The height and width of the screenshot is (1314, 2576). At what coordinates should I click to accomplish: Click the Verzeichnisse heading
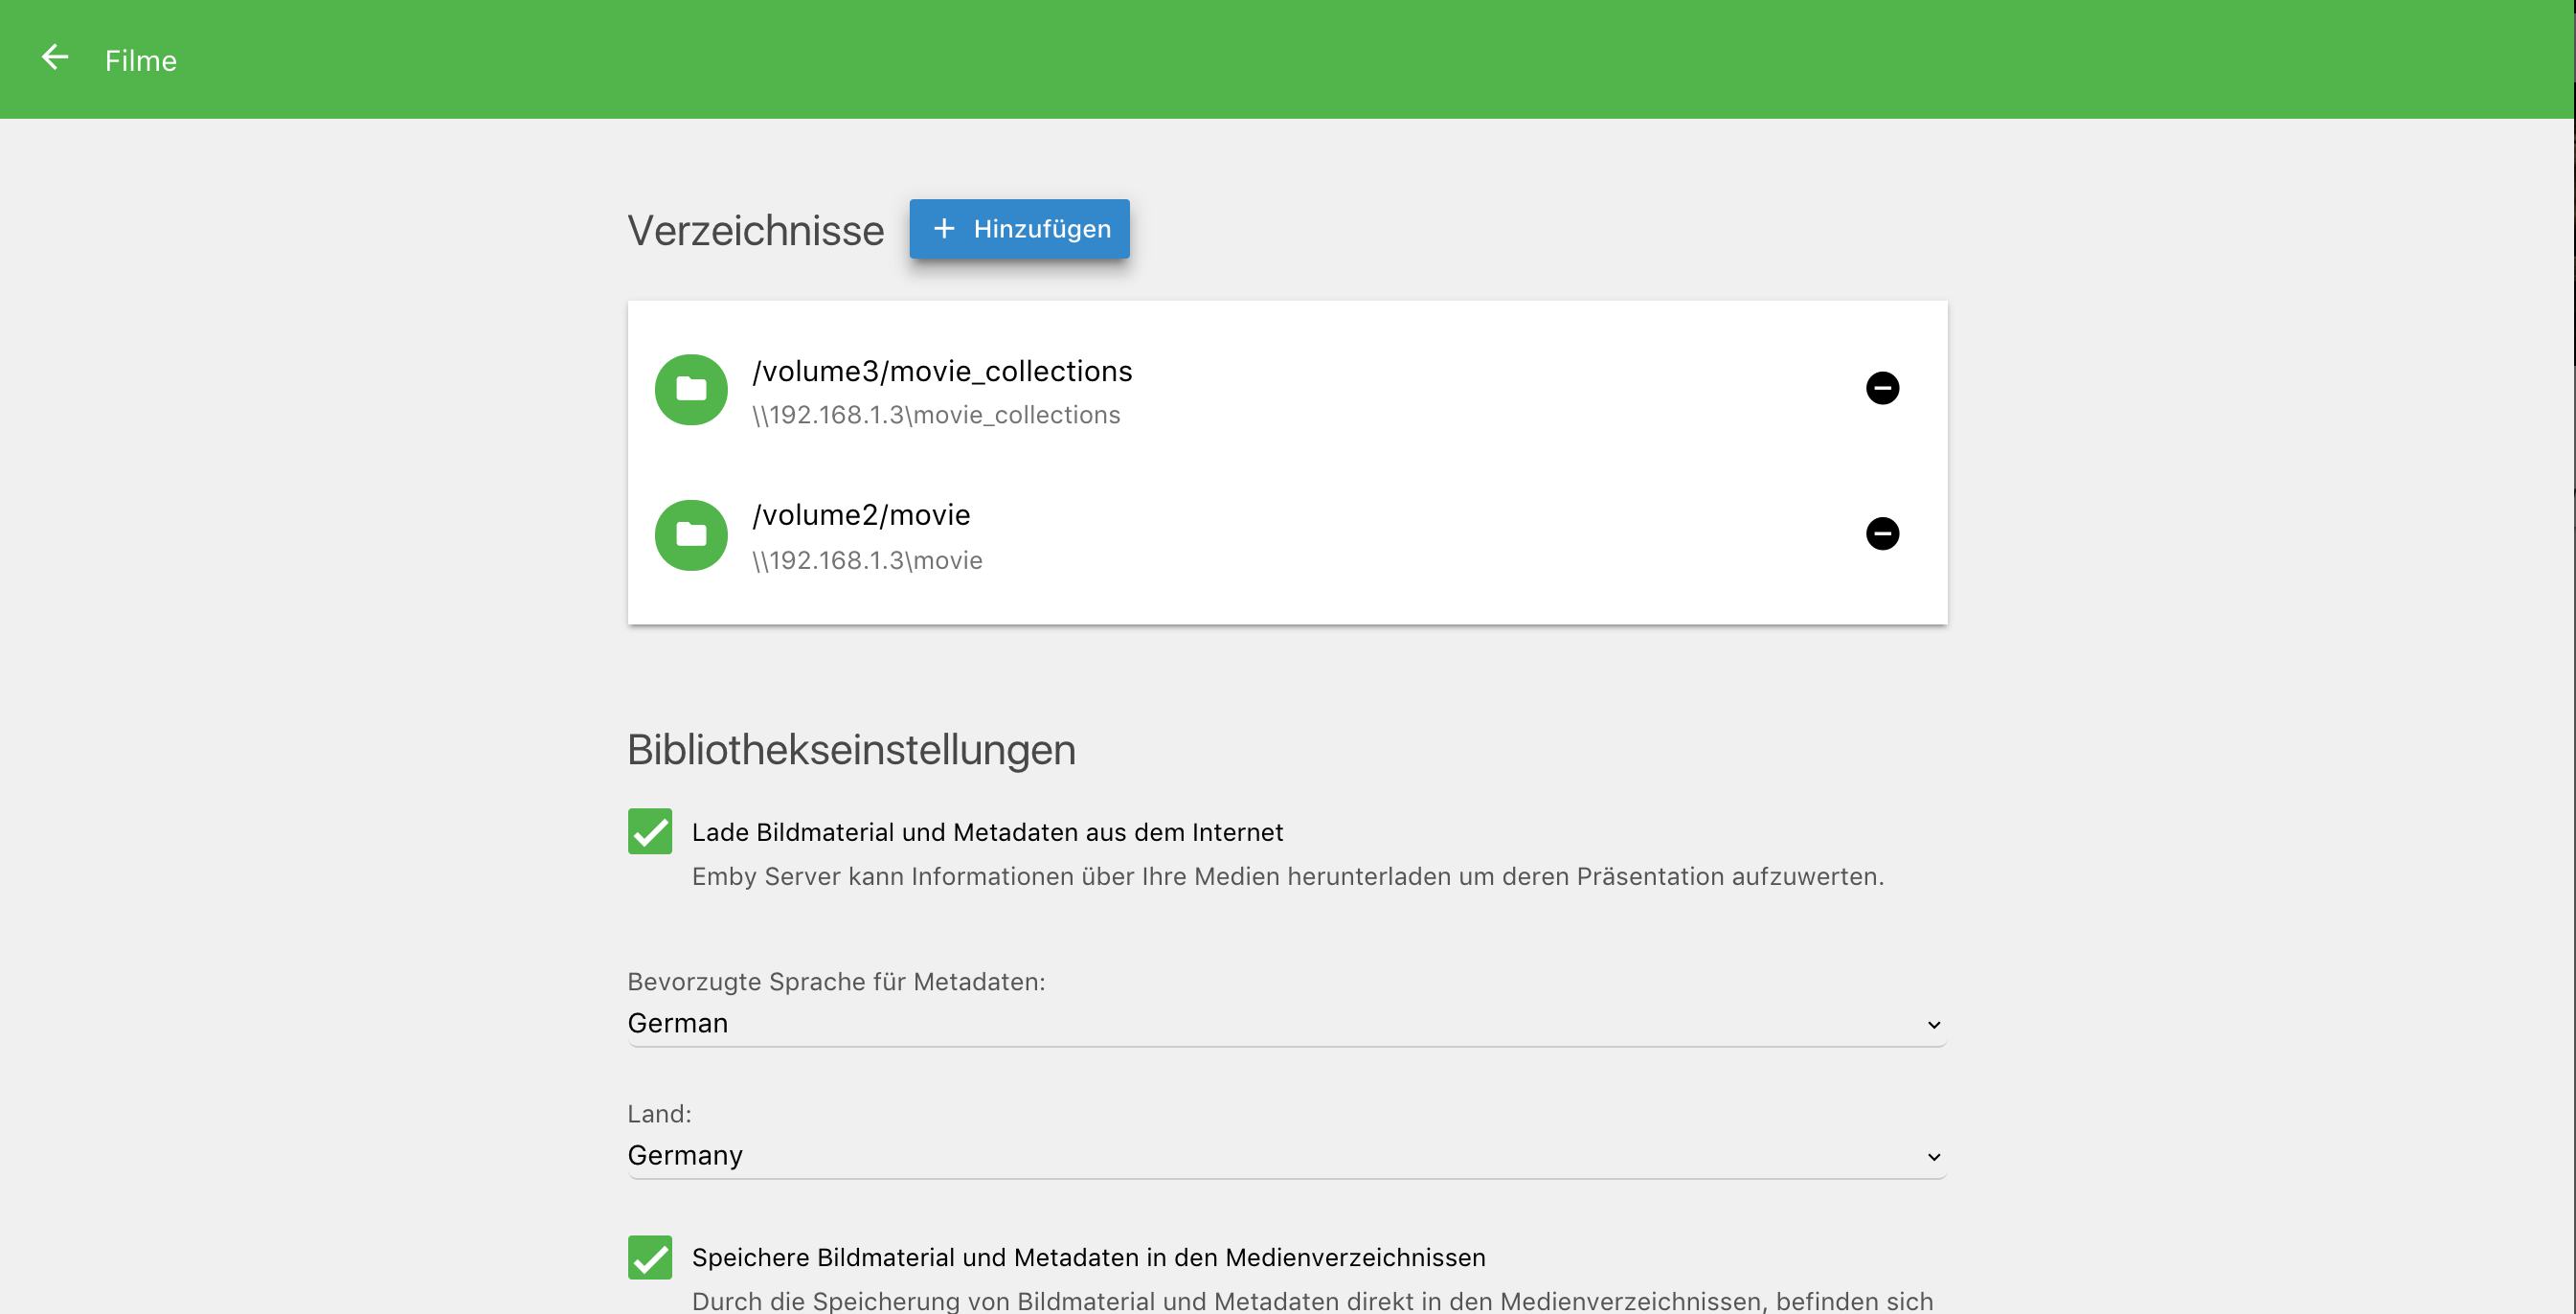click(x=756, y=230)
